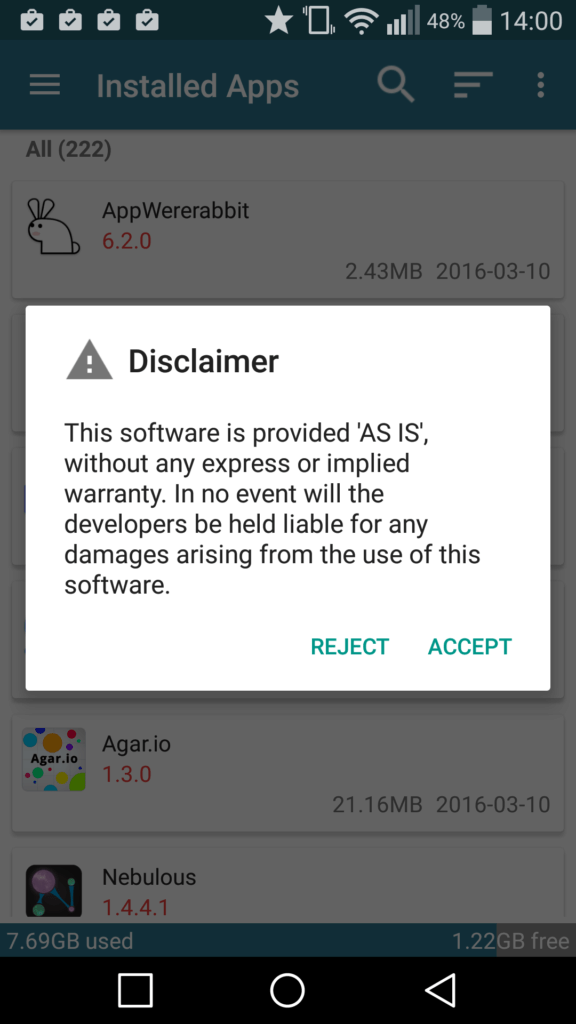The image size is (576, 1024).
Task: Reject the disclaimer
Action: click(x=349, y=646)
